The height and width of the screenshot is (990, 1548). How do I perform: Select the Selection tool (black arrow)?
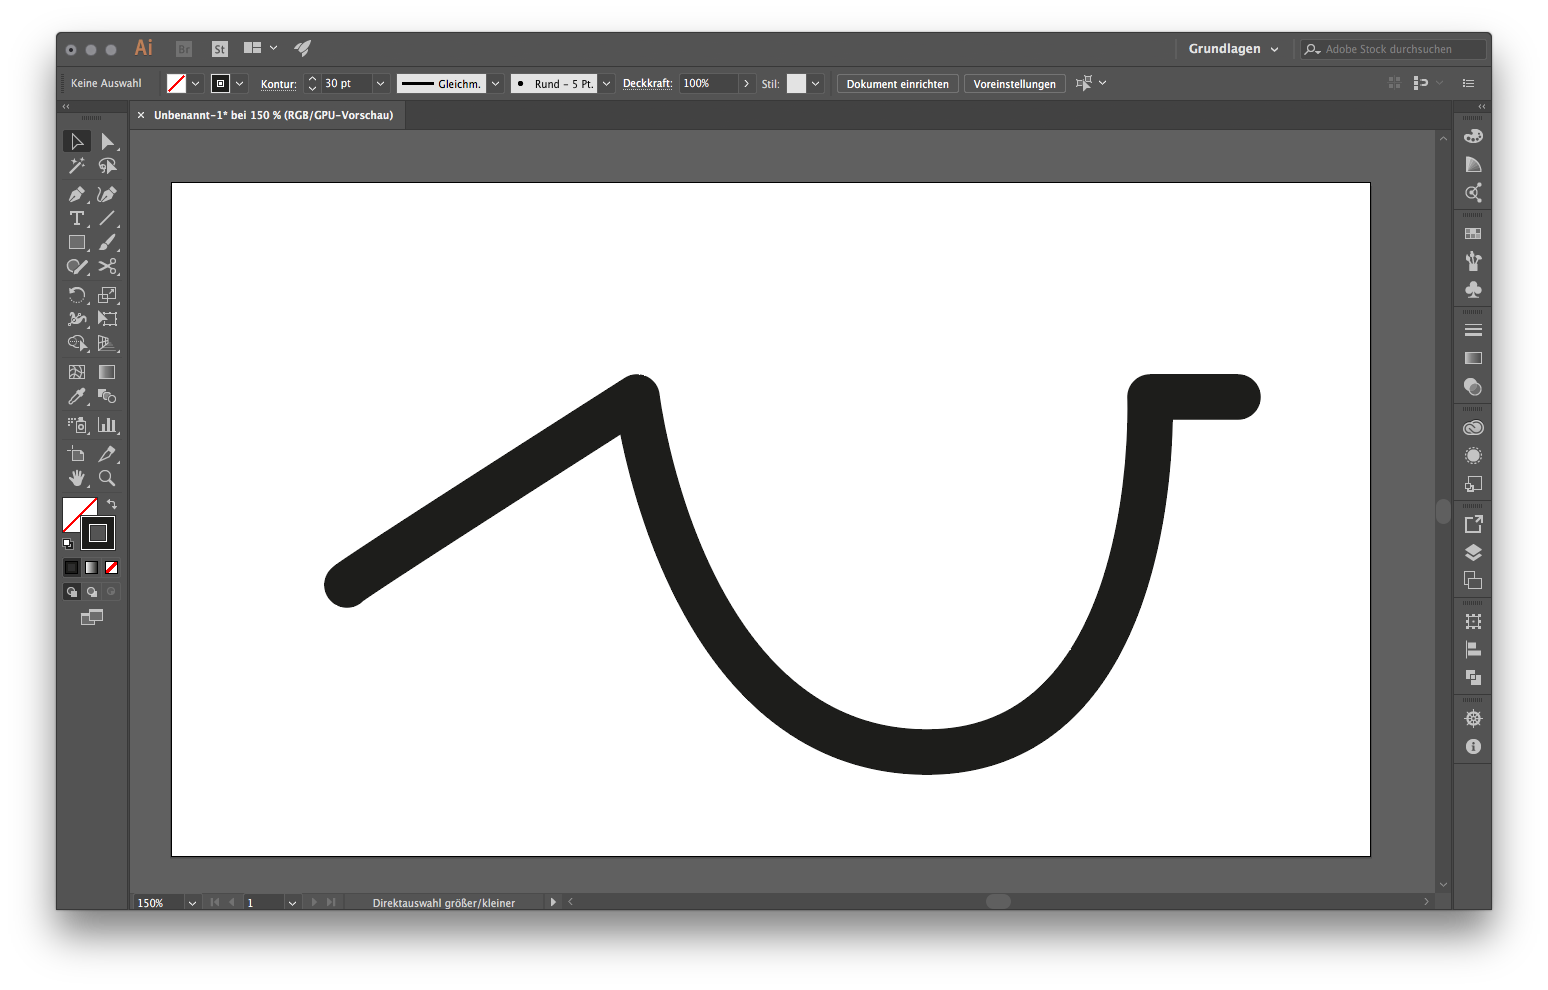77,141
